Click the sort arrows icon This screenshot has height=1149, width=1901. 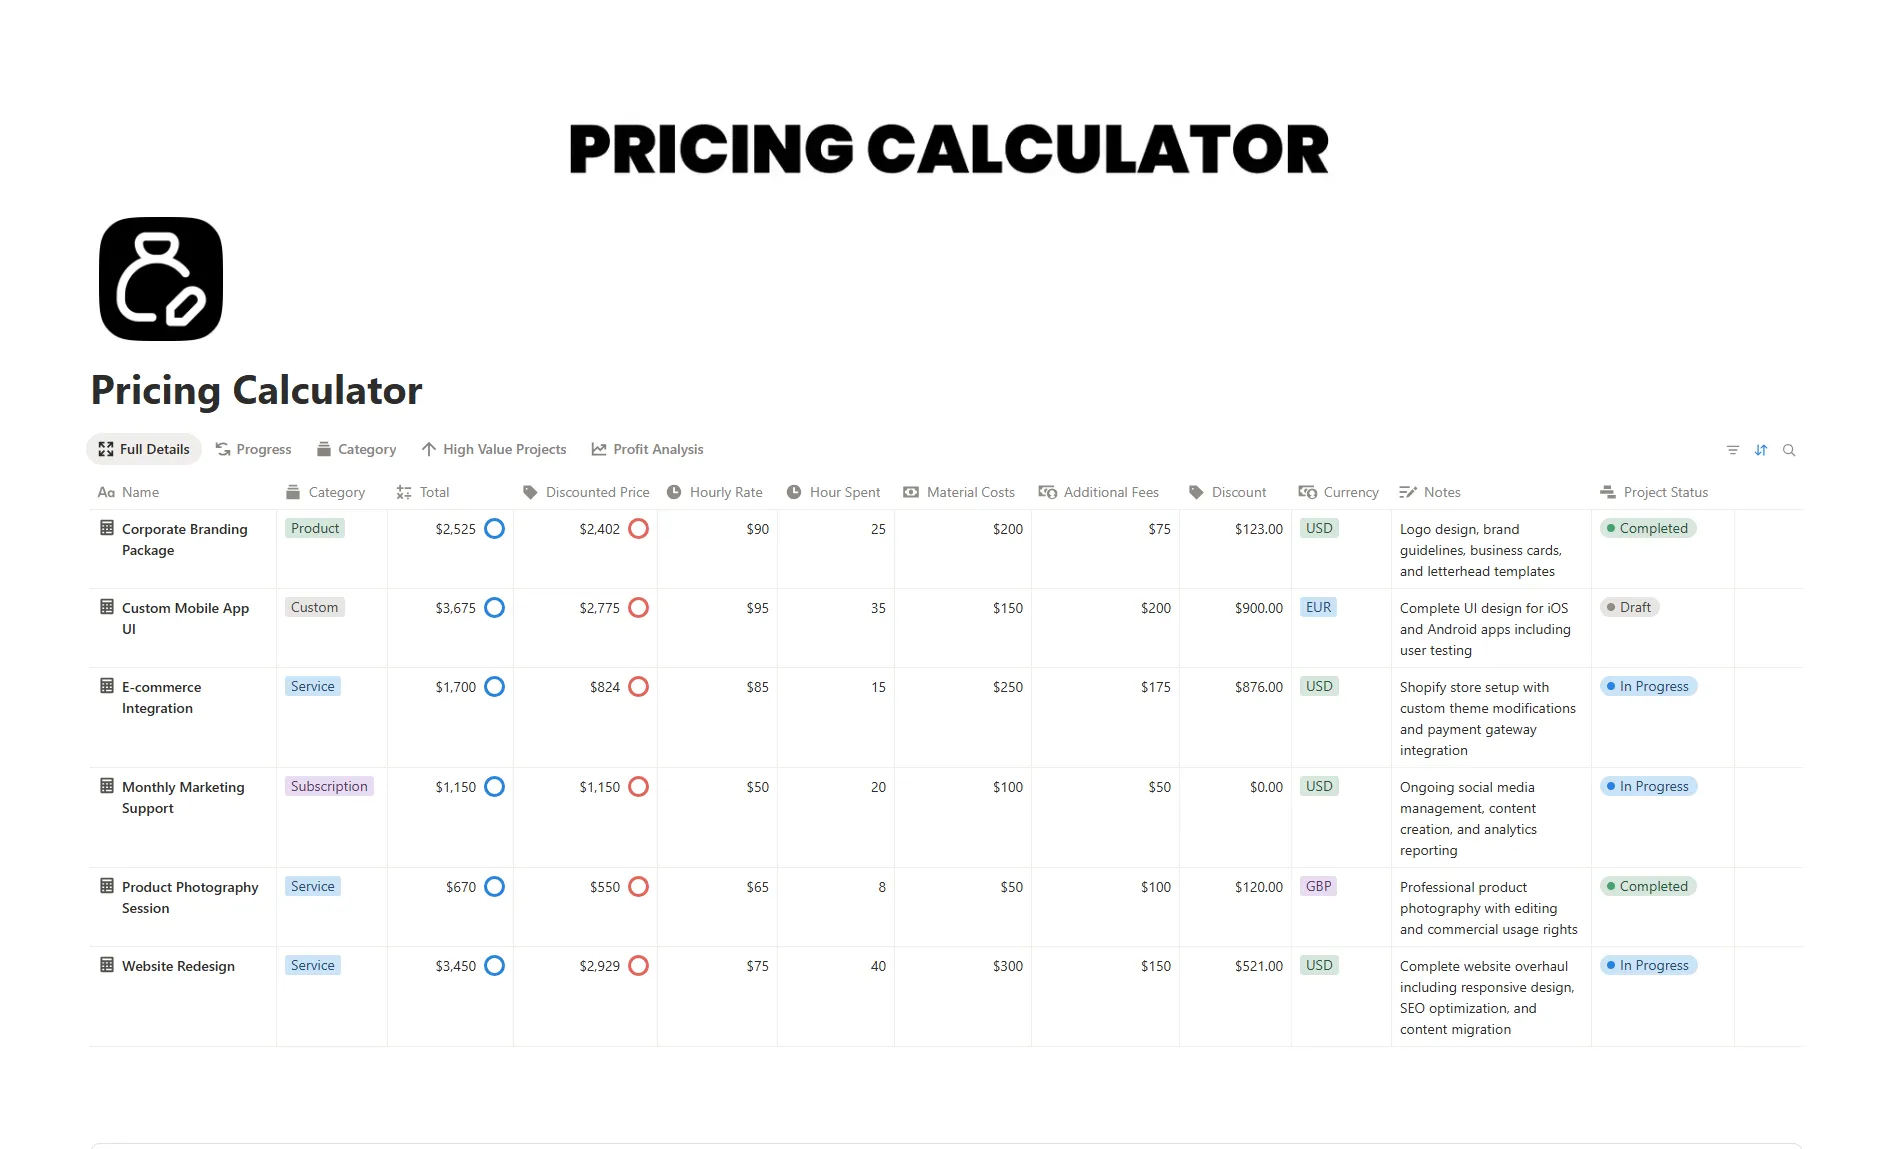click(1761, 450)
